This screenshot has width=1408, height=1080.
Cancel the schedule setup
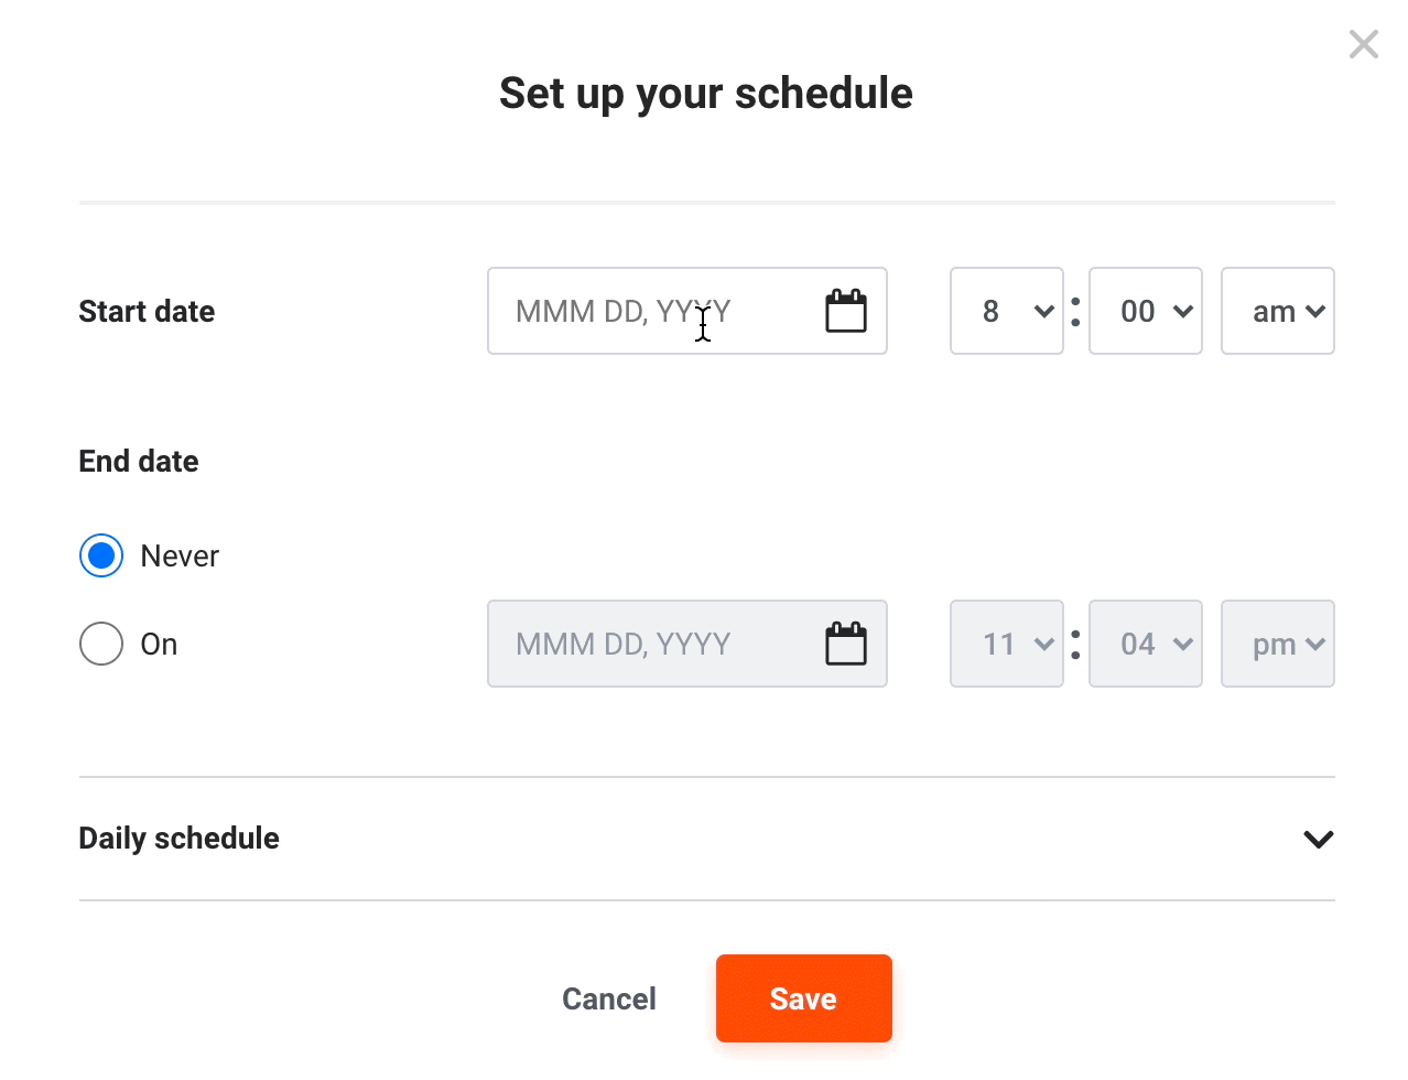click(609, 998)
